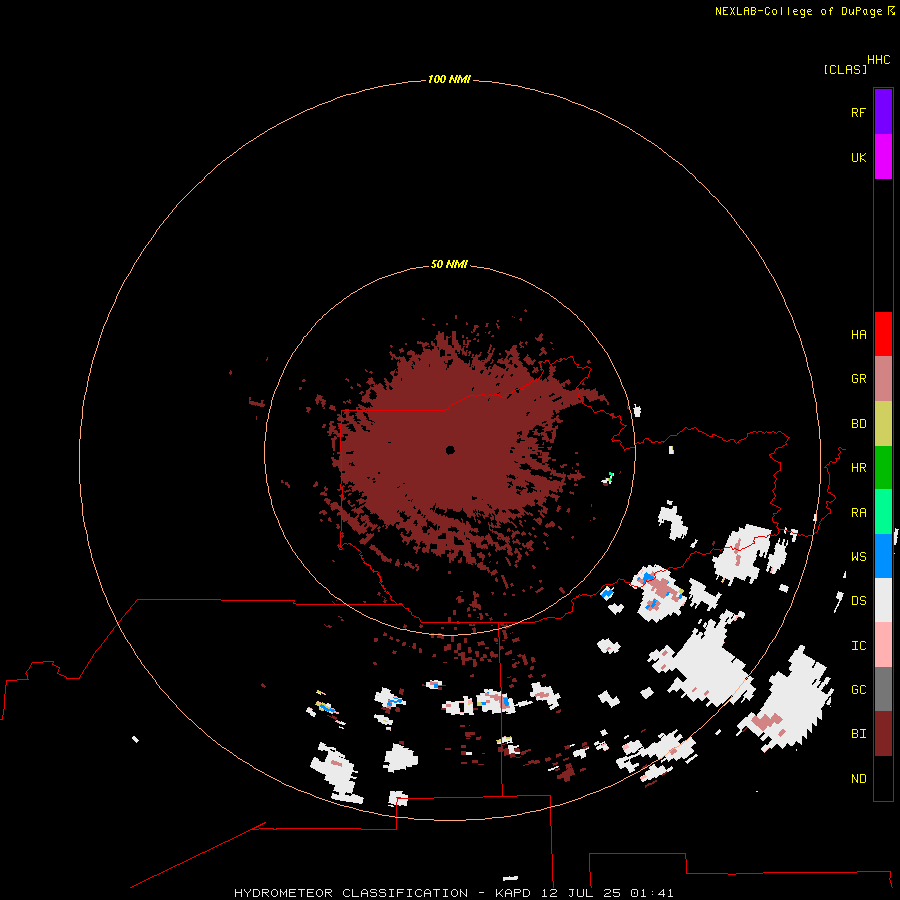Click the GC legend label
Viewport: 900px width, 900px height.
pyautogui.click(x=859, y=690)
